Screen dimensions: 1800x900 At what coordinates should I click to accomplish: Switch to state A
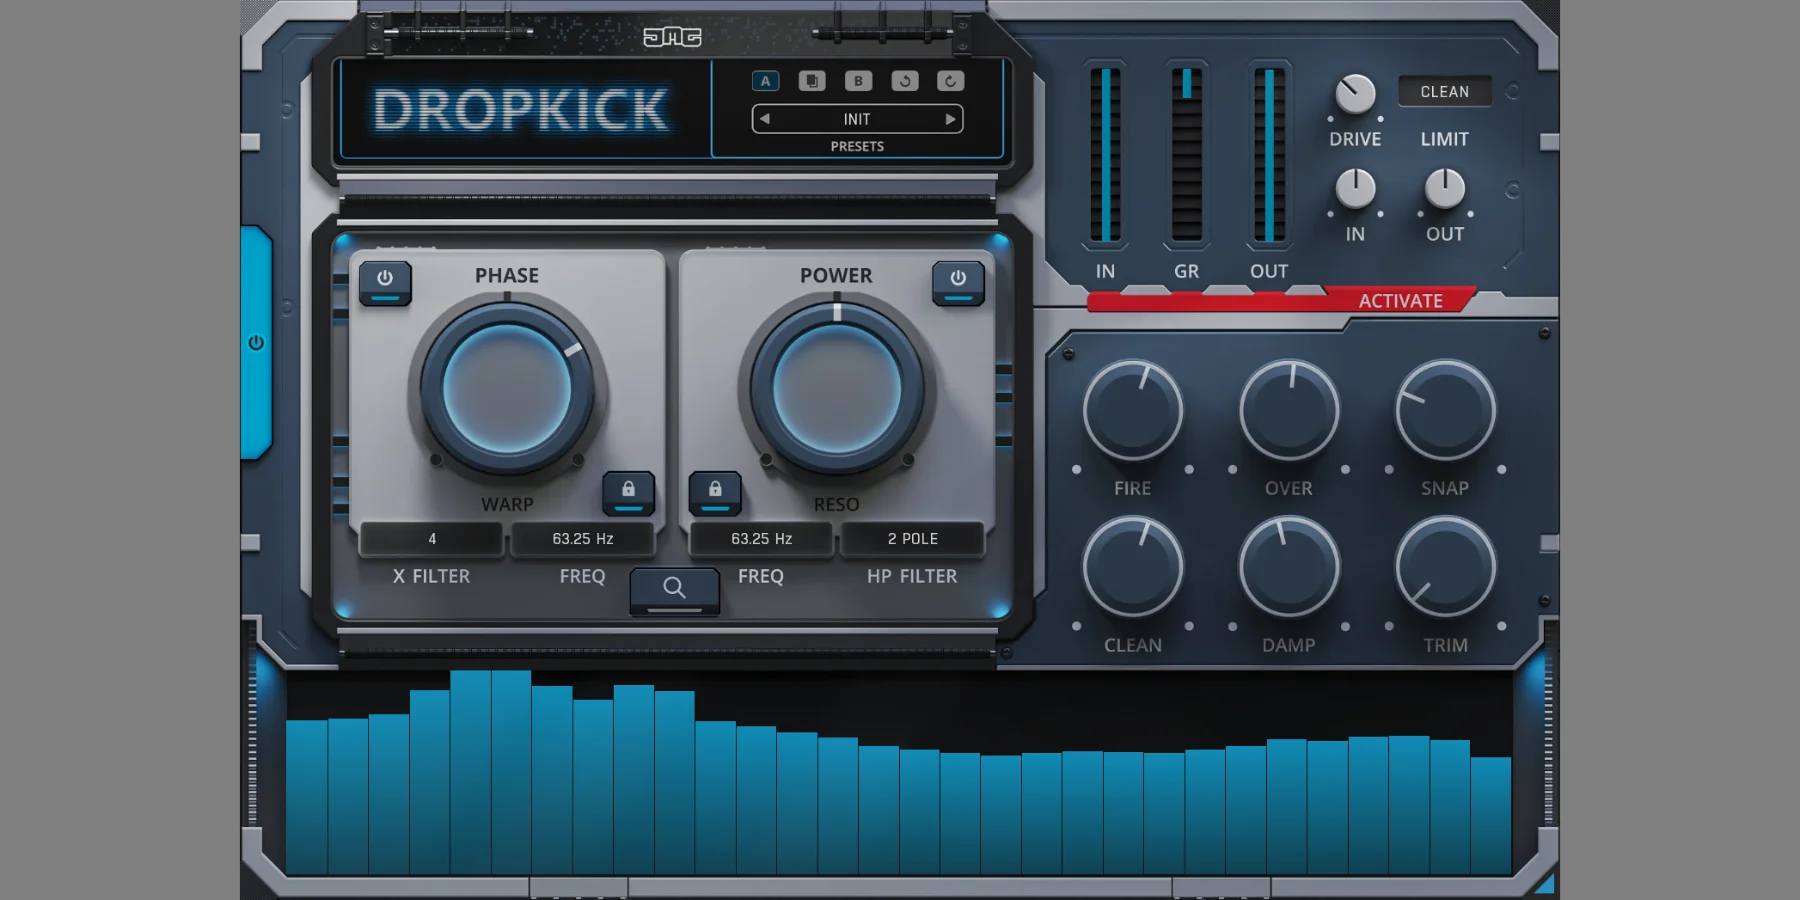(x=766, y=81)
